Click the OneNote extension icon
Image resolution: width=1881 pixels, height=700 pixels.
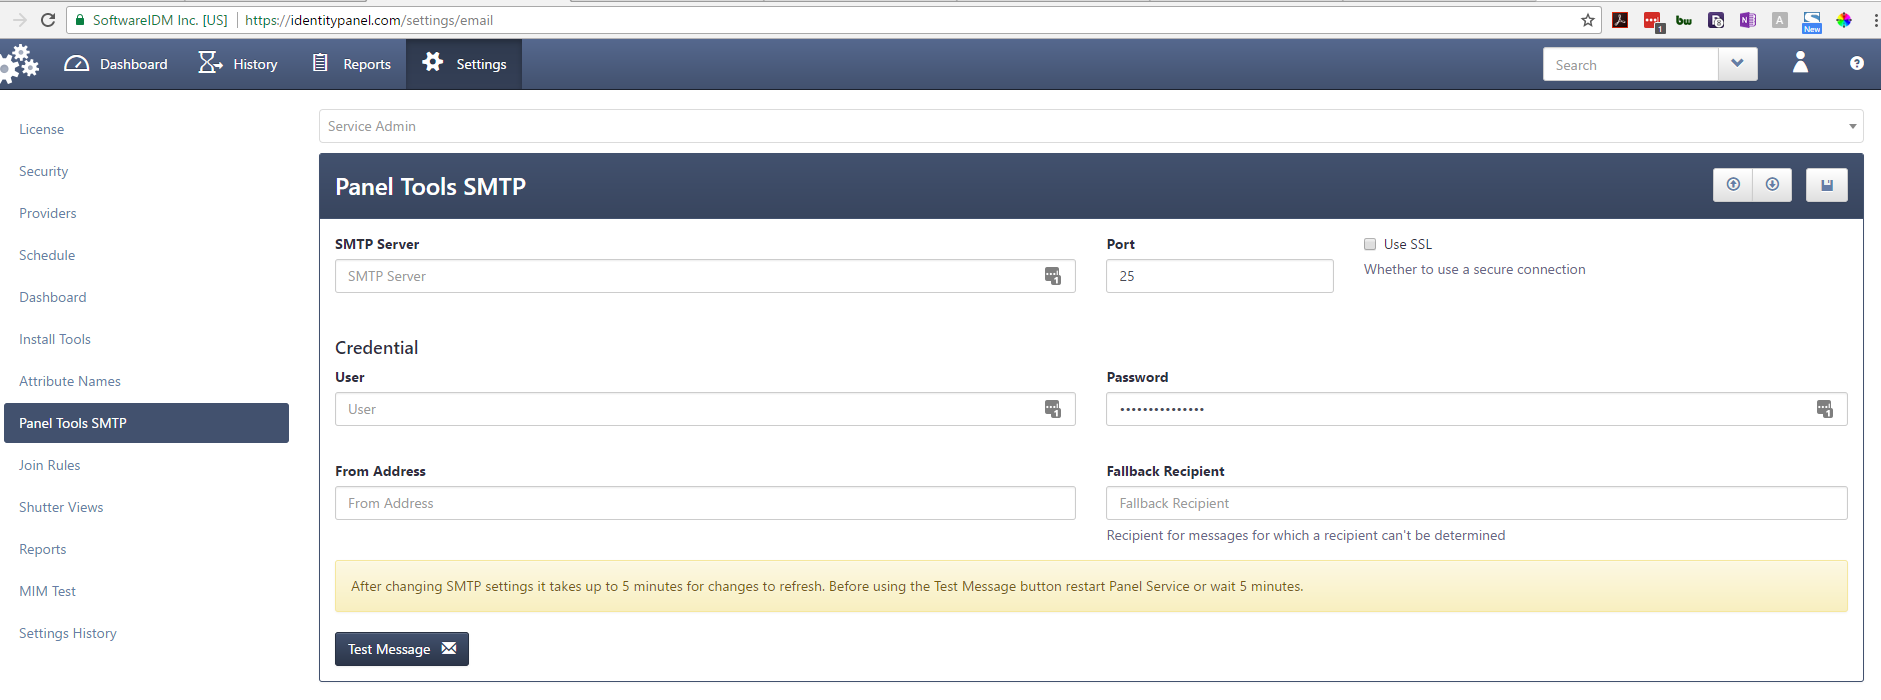[1748, 20]
